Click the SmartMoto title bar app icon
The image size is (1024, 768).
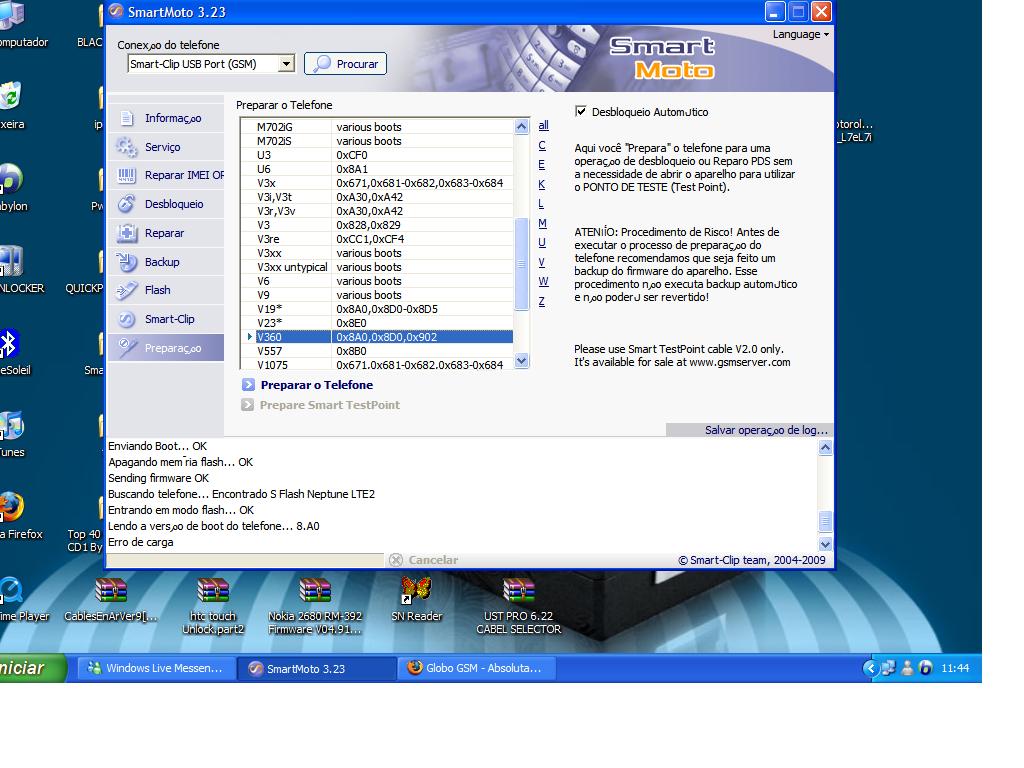point(116,11)
